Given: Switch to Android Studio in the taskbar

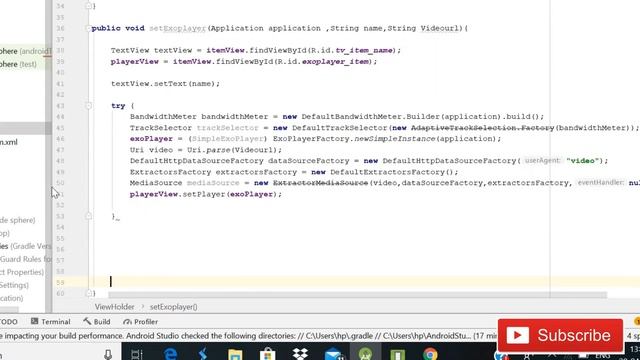Looking at the screenshot, I should coord(365,353).
